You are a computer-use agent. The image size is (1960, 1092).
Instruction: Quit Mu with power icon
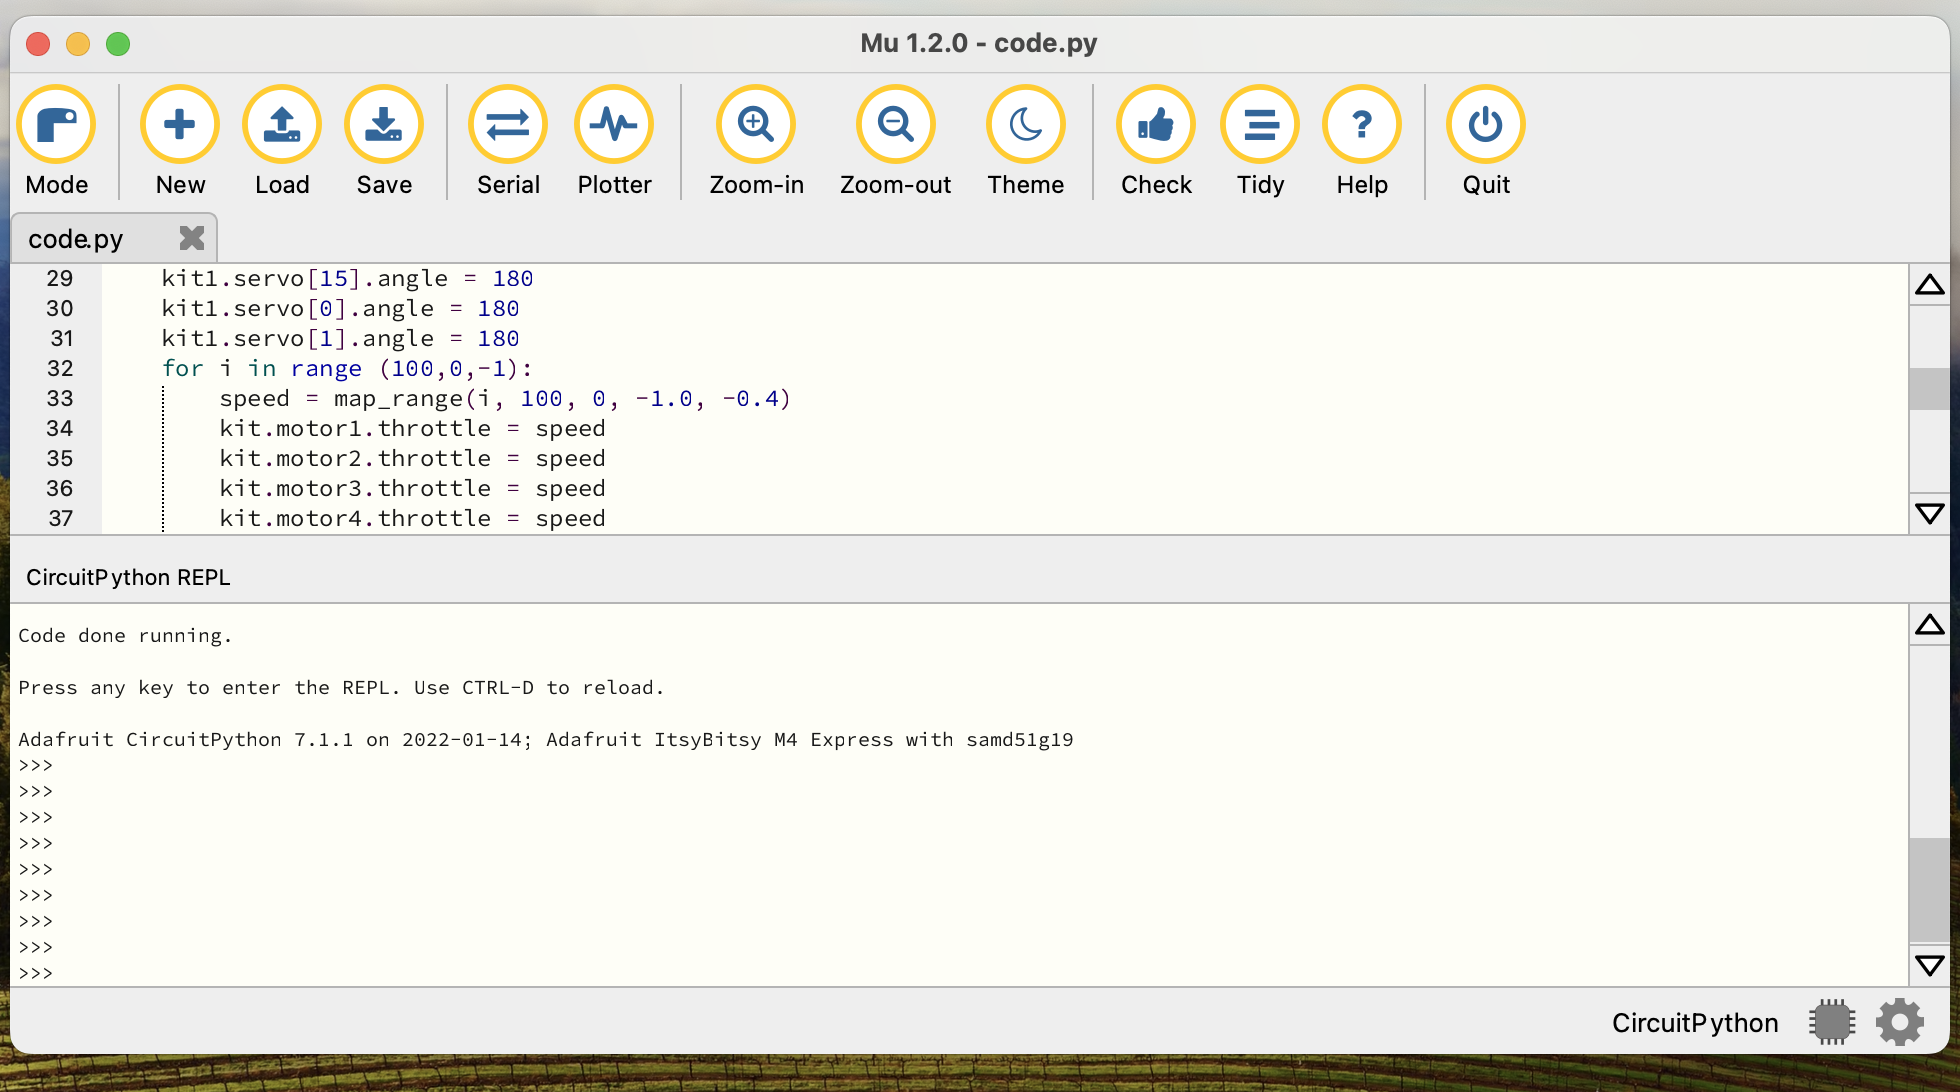tap(1486, 125)
